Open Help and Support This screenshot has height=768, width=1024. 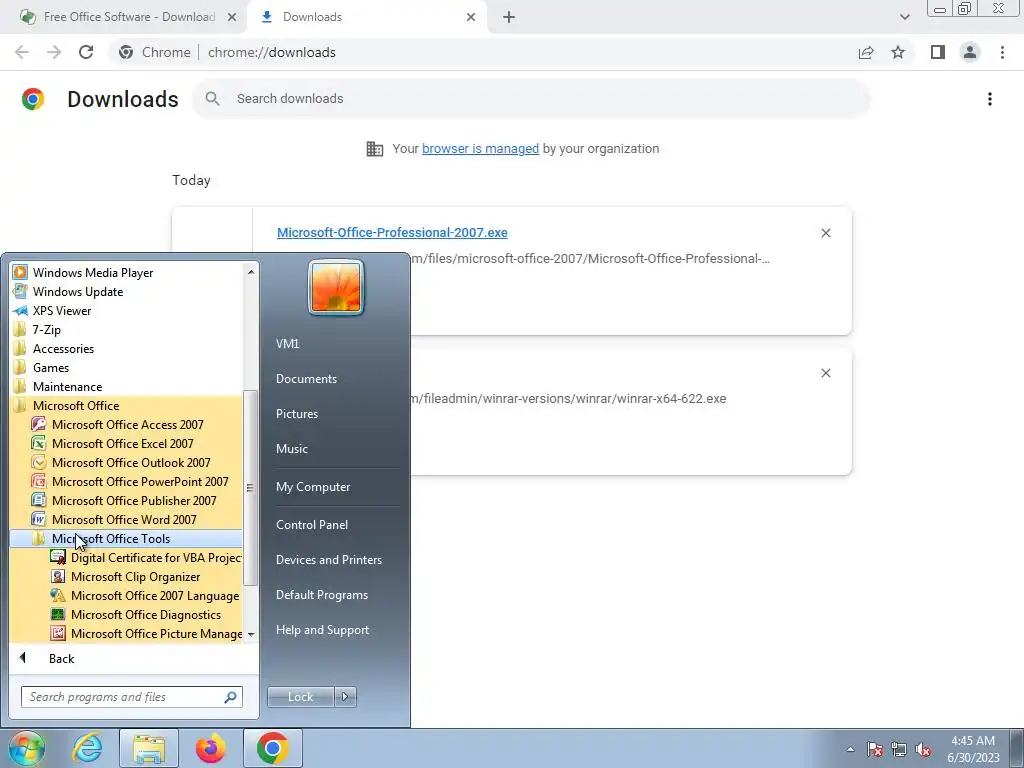pyautogui.click(x=322, y=630)
